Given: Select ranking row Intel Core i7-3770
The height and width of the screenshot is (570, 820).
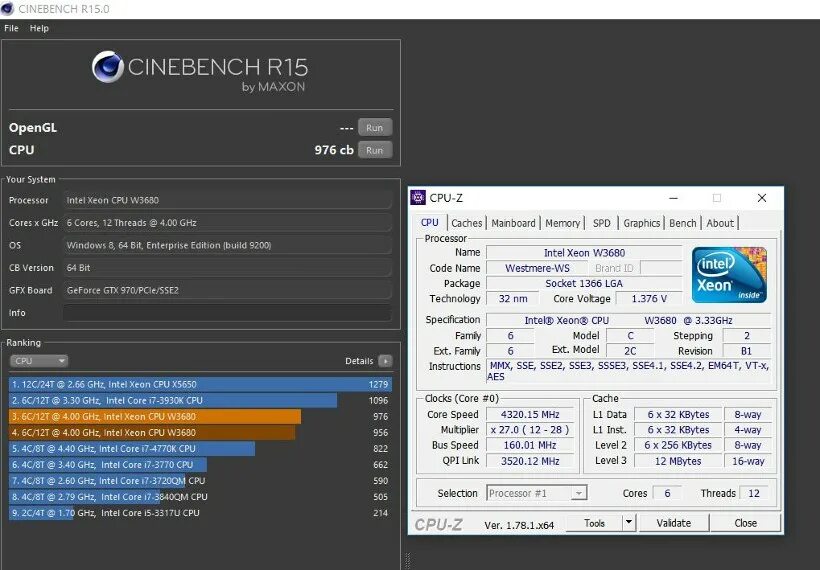Looking at the screenshot, I should coord(200,465).
